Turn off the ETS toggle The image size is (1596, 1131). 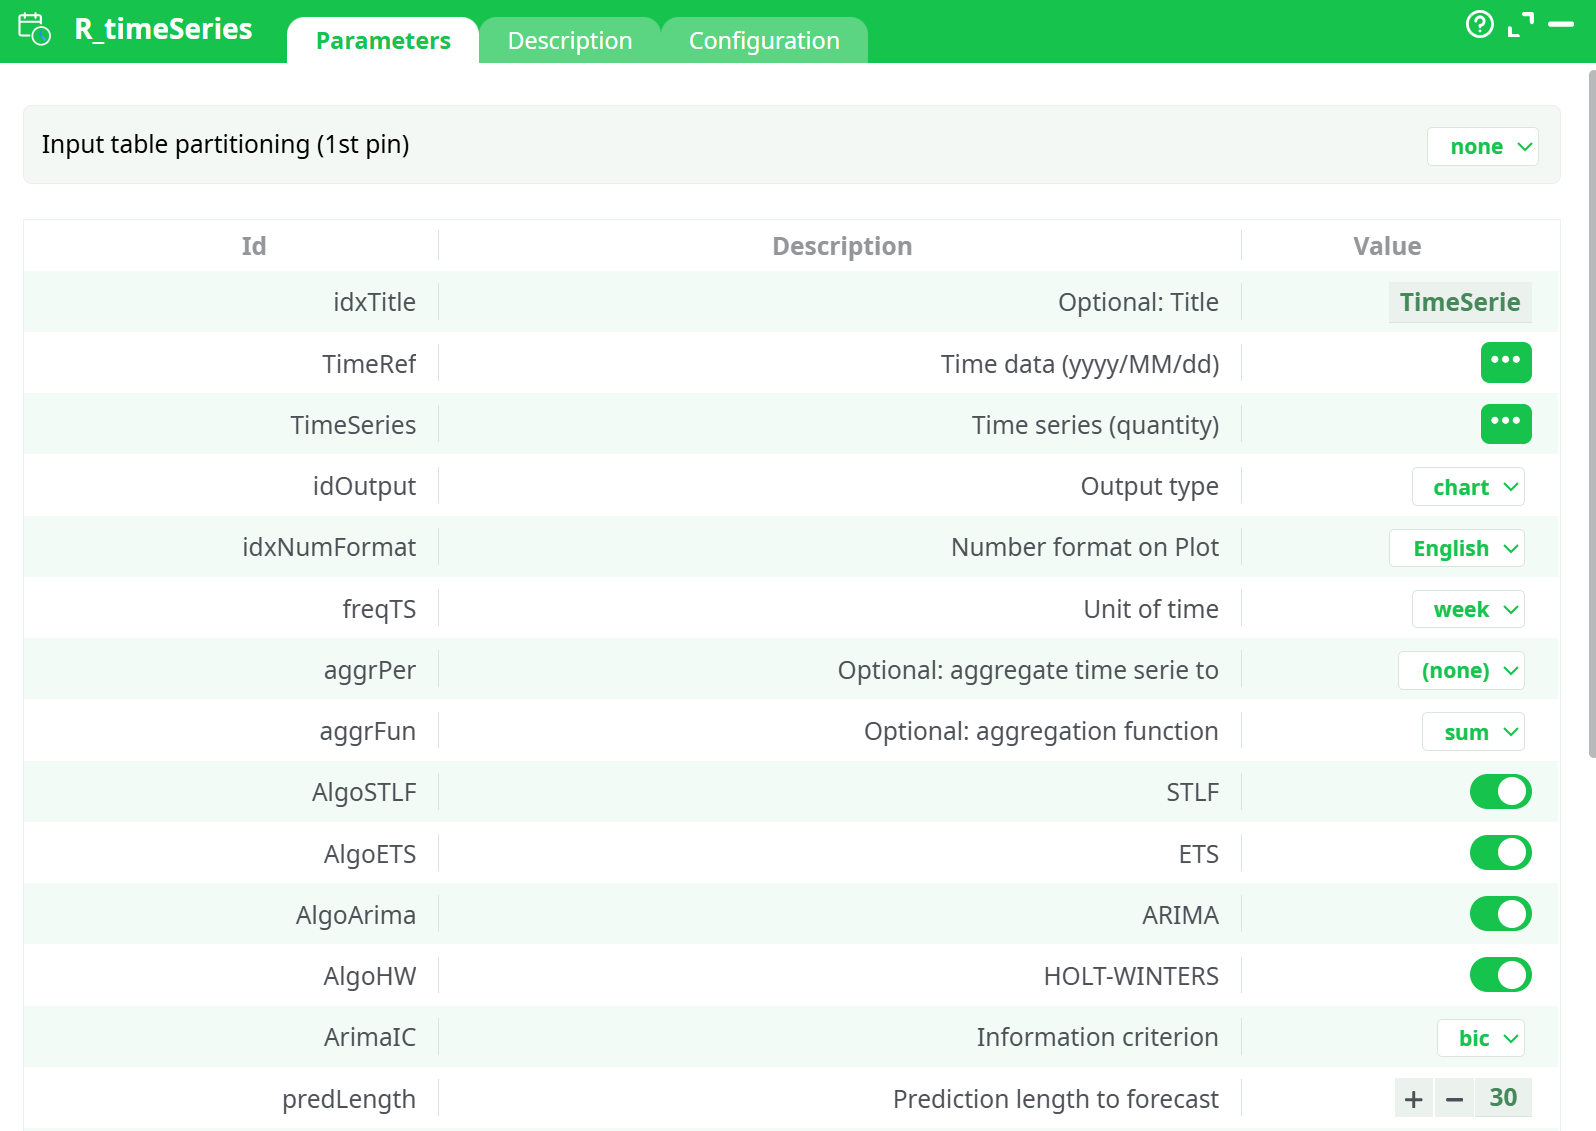pyautogui.click(x=1500, y=853)
